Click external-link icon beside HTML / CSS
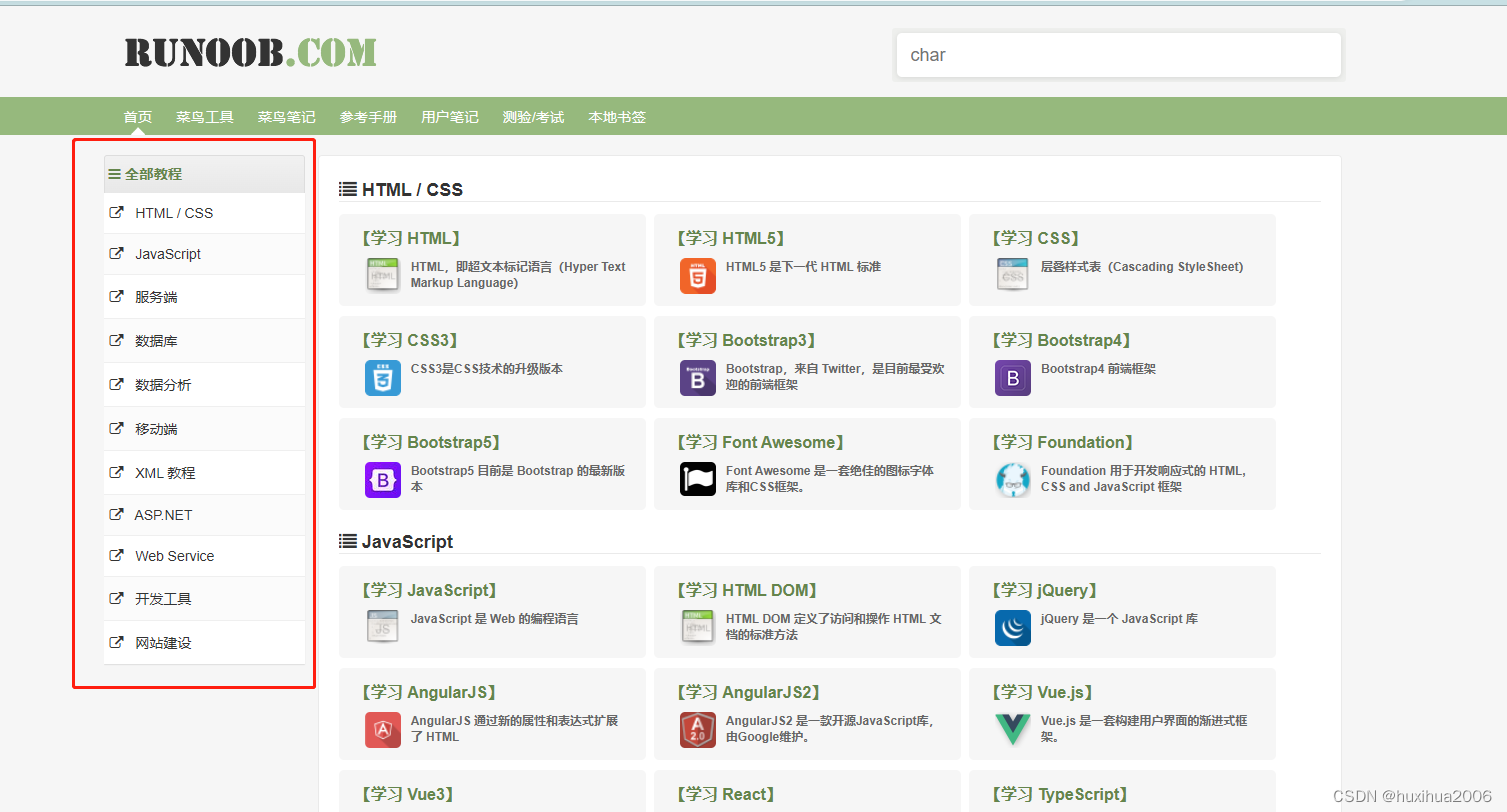The width and height of the screenshot is (1507, 812). (x=116, y=212)
